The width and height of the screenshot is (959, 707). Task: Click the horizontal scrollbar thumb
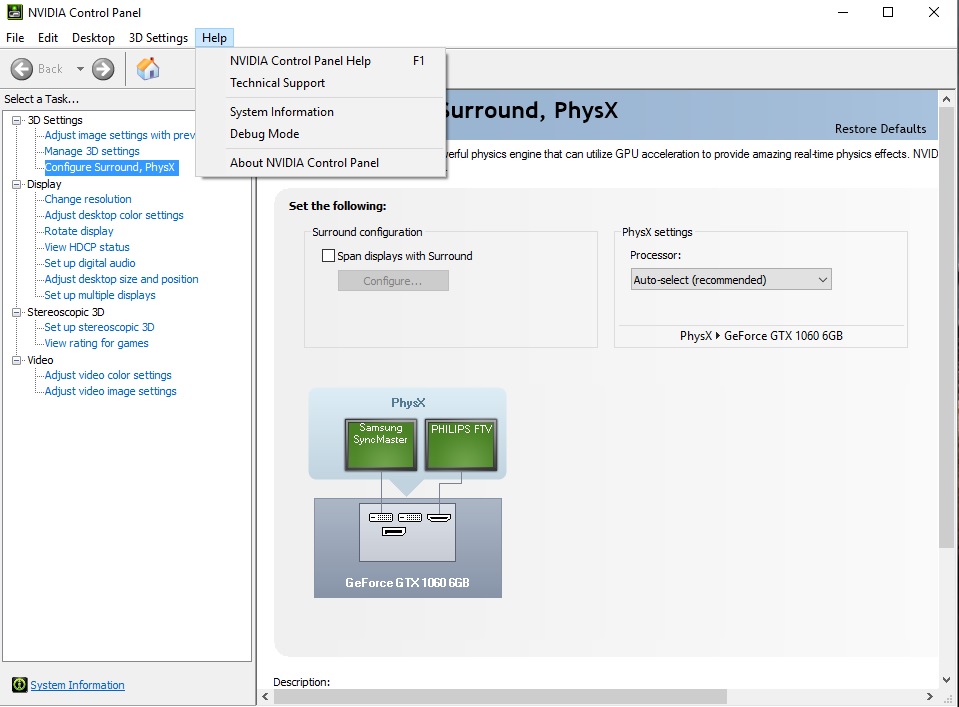click(500, 697)
